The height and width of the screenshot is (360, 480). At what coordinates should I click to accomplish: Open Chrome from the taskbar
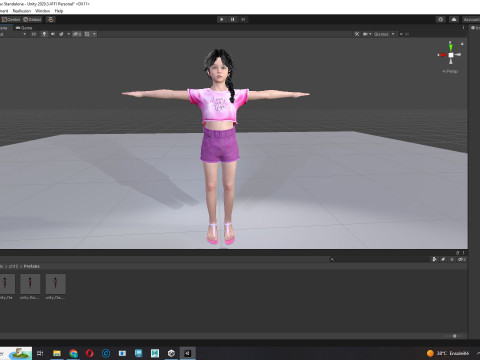pos(73,353)
